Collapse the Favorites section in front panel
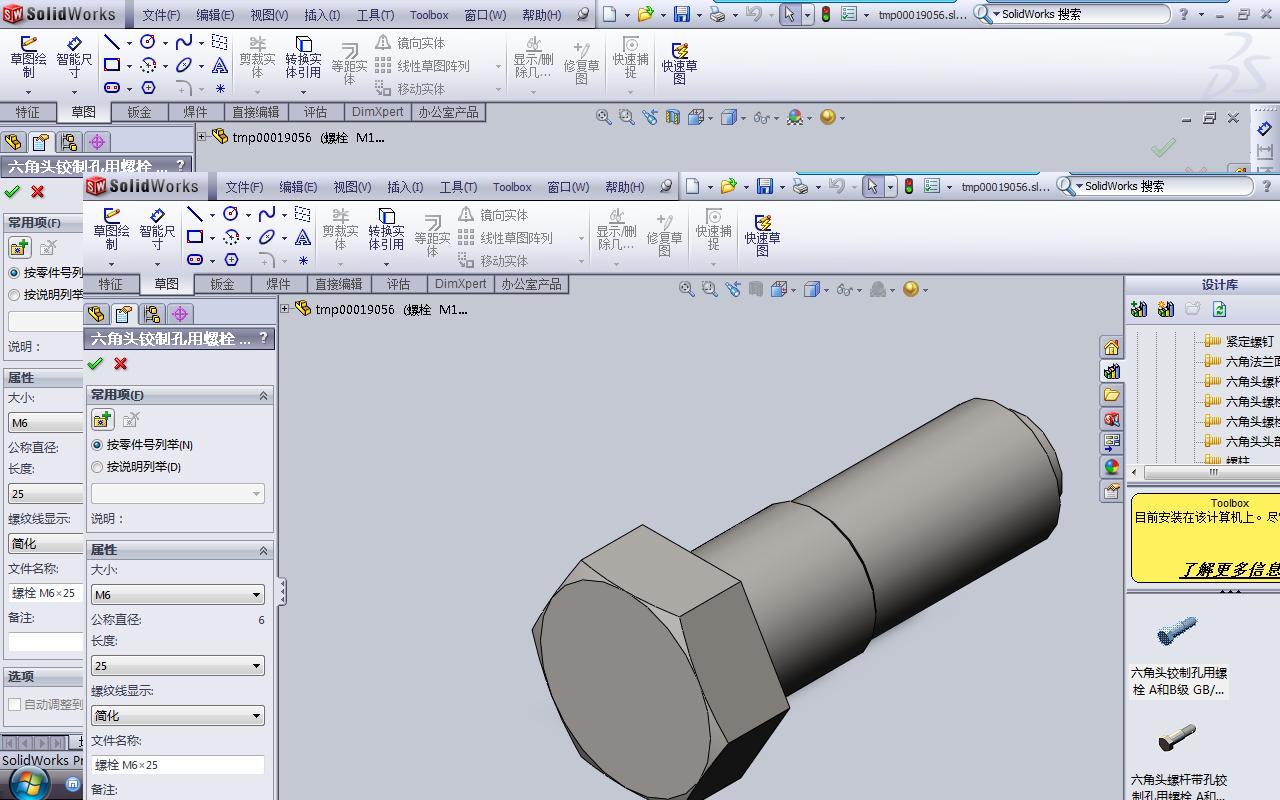1280x800 pixels. (x=264, y=396)
